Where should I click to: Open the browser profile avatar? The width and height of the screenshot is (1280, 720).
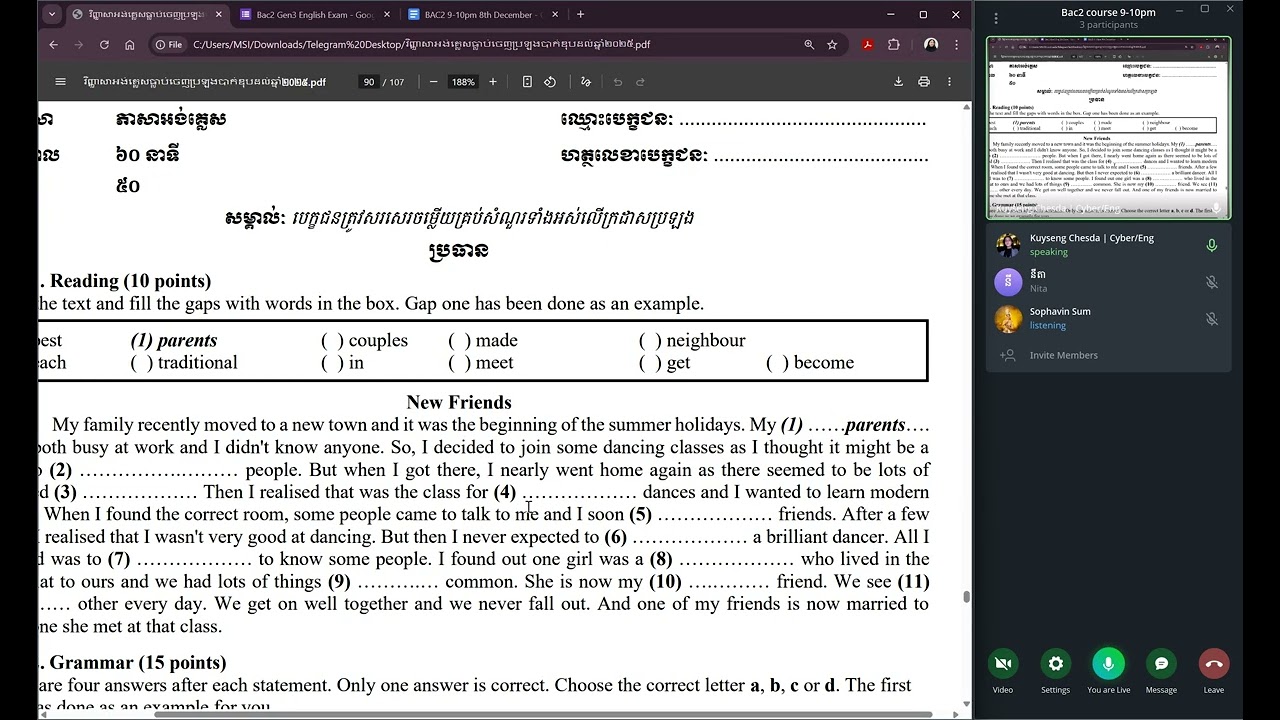931,45
